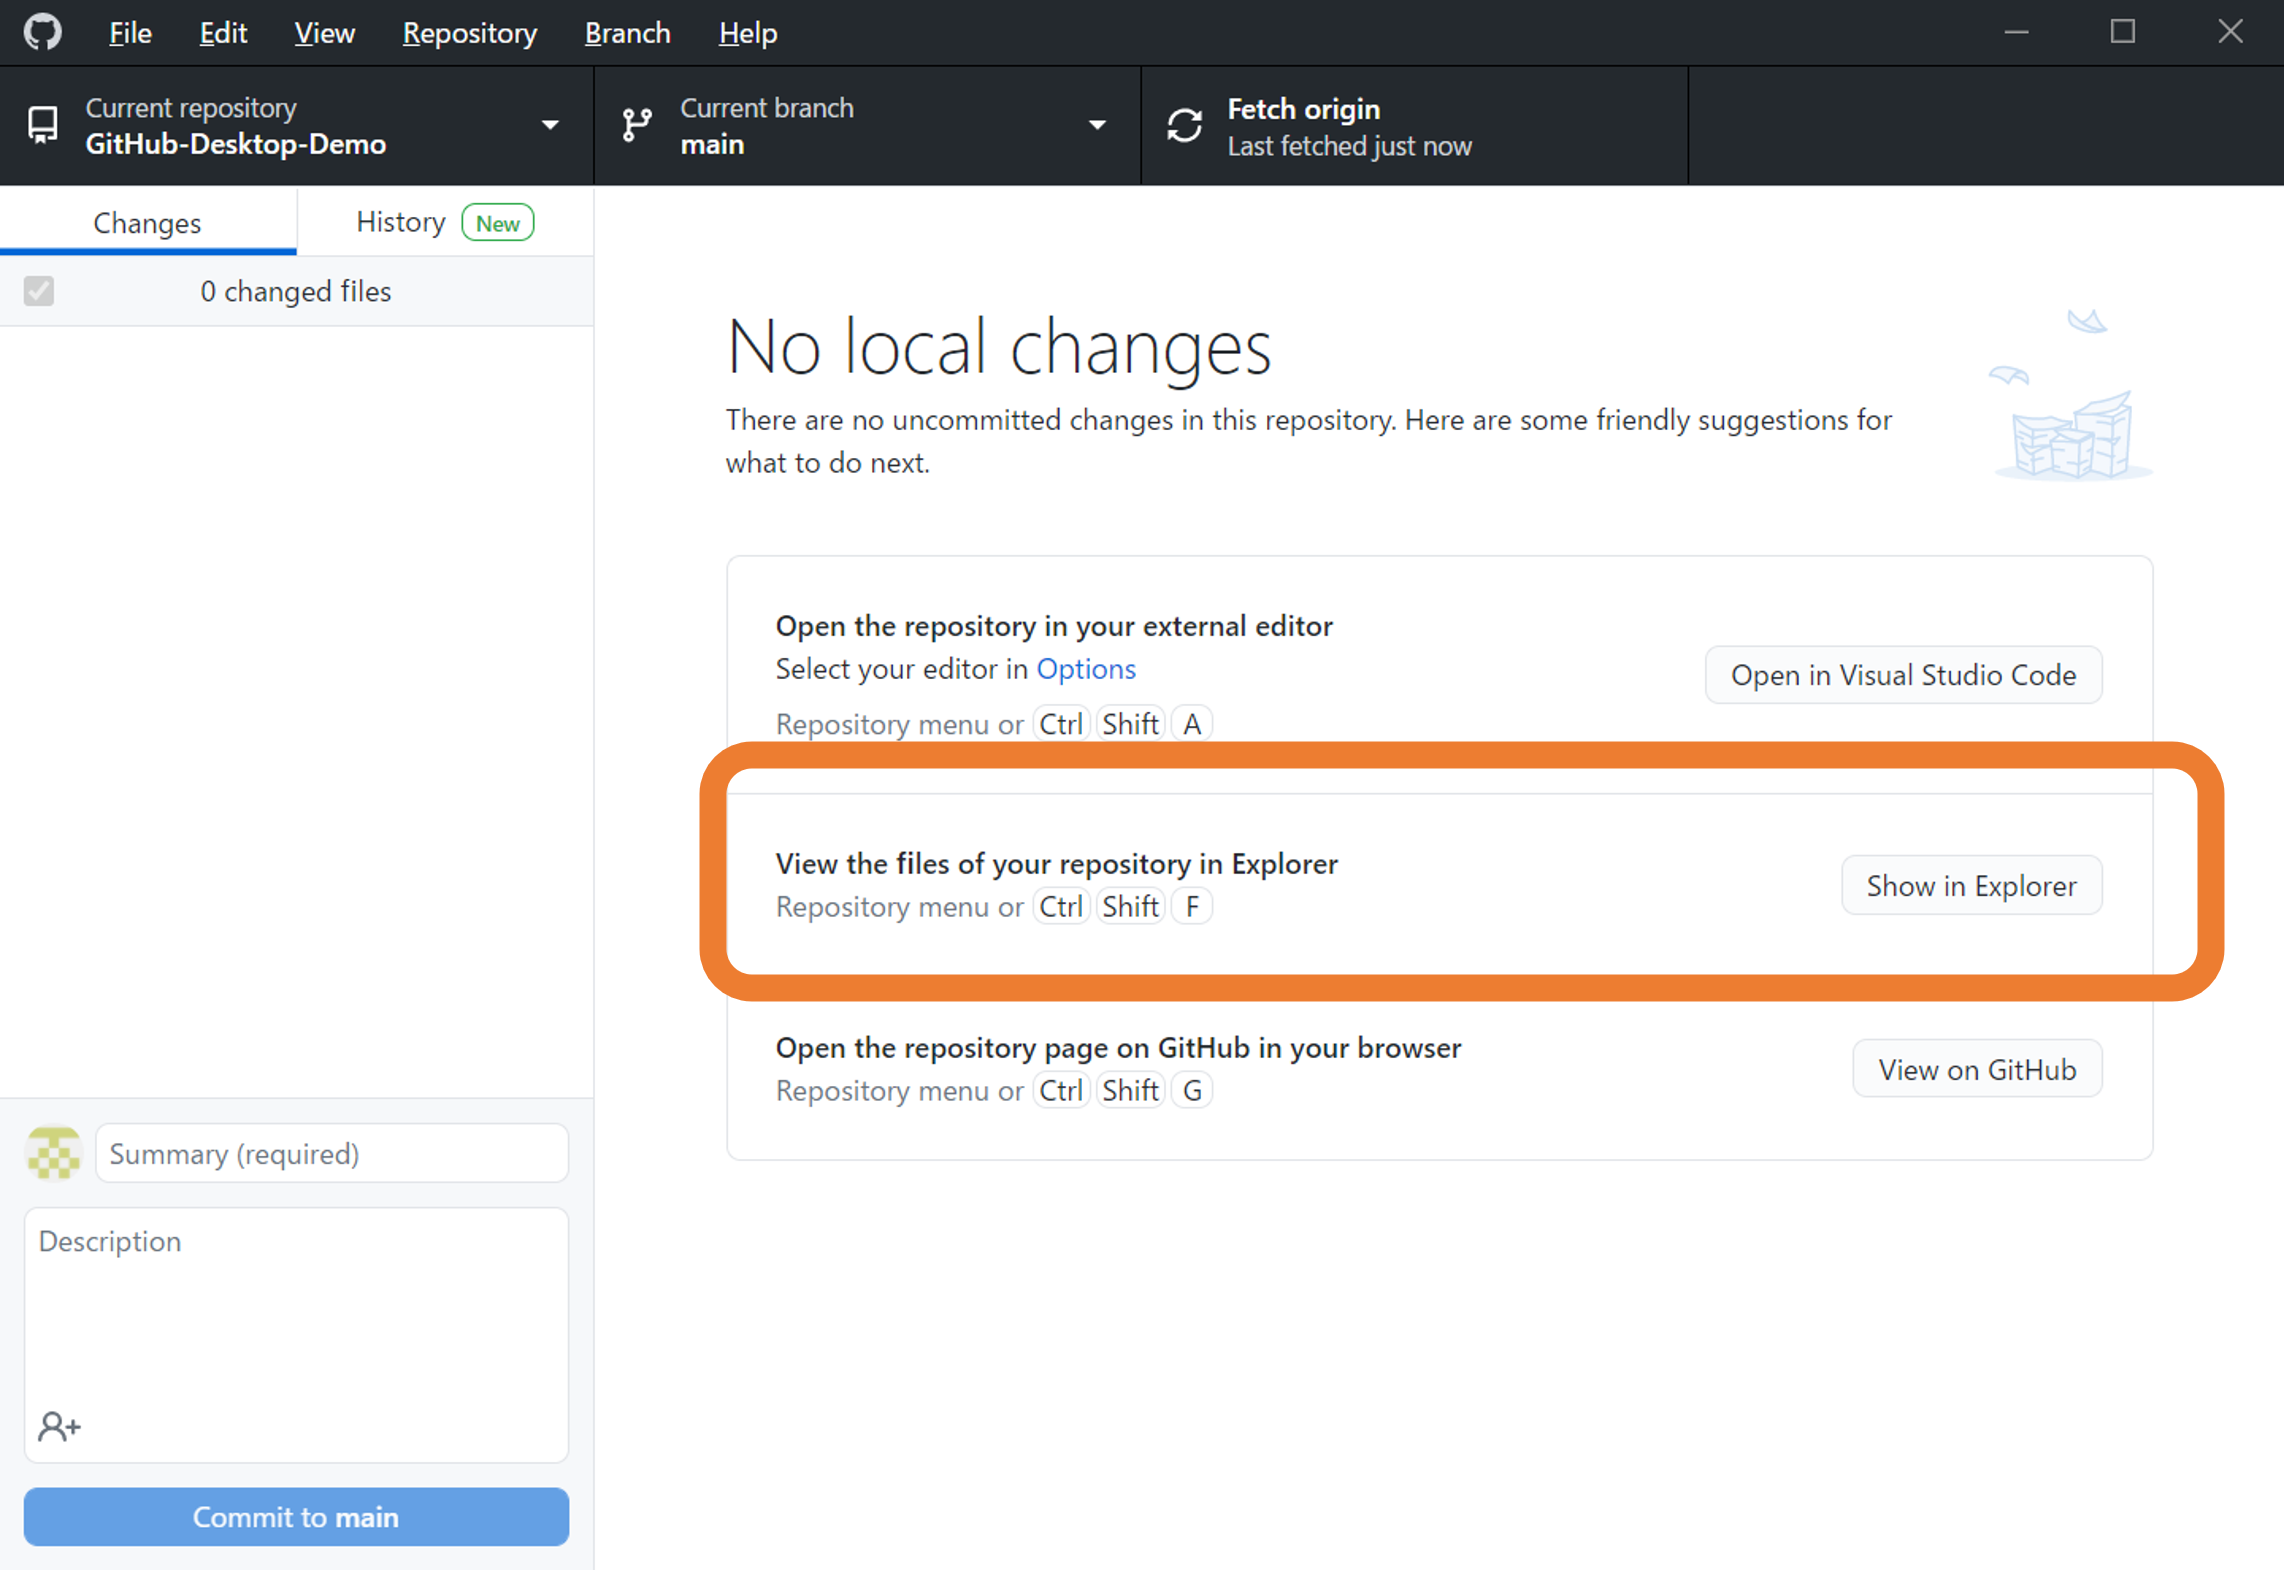Maximize the application window
Screen dimensions: 2284x1570
pos(2122,32)
